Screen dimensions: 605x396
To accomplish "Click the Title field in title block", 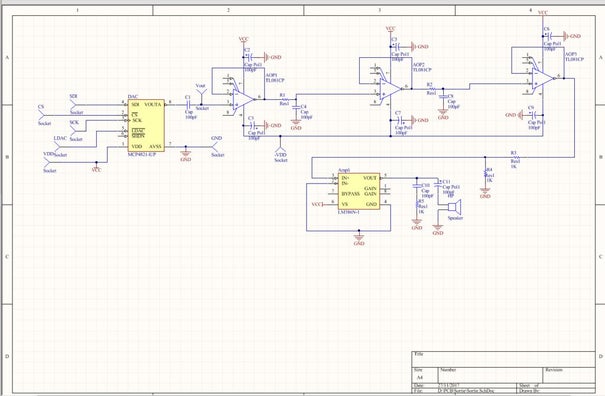I will click(x=503, y=359).
